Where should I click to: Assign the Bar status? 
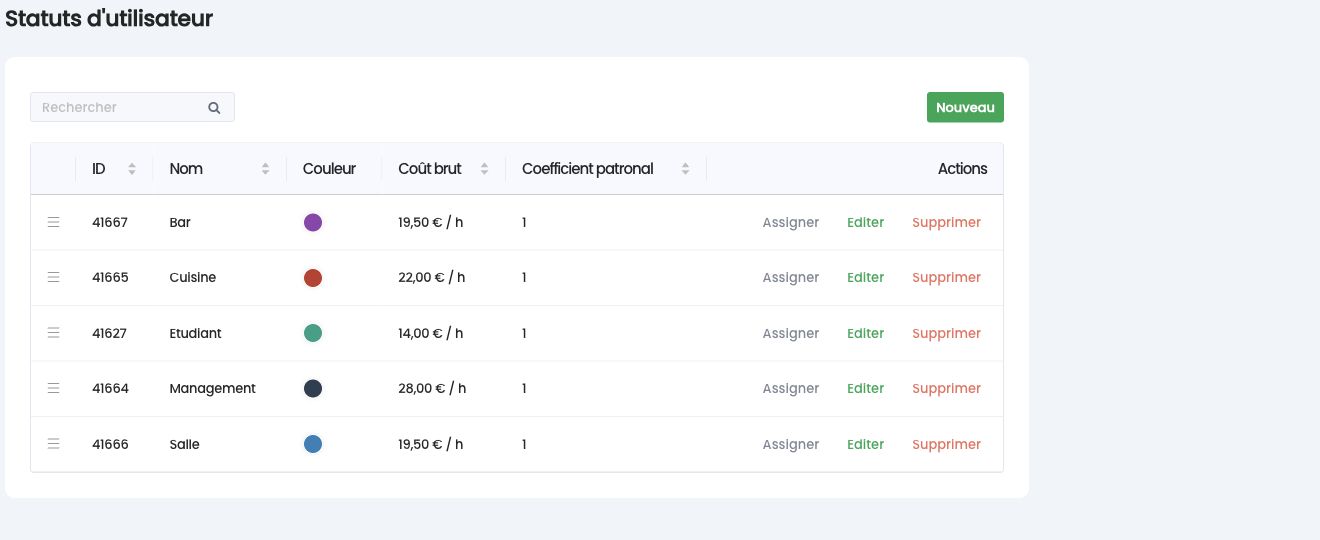[791, 222]
